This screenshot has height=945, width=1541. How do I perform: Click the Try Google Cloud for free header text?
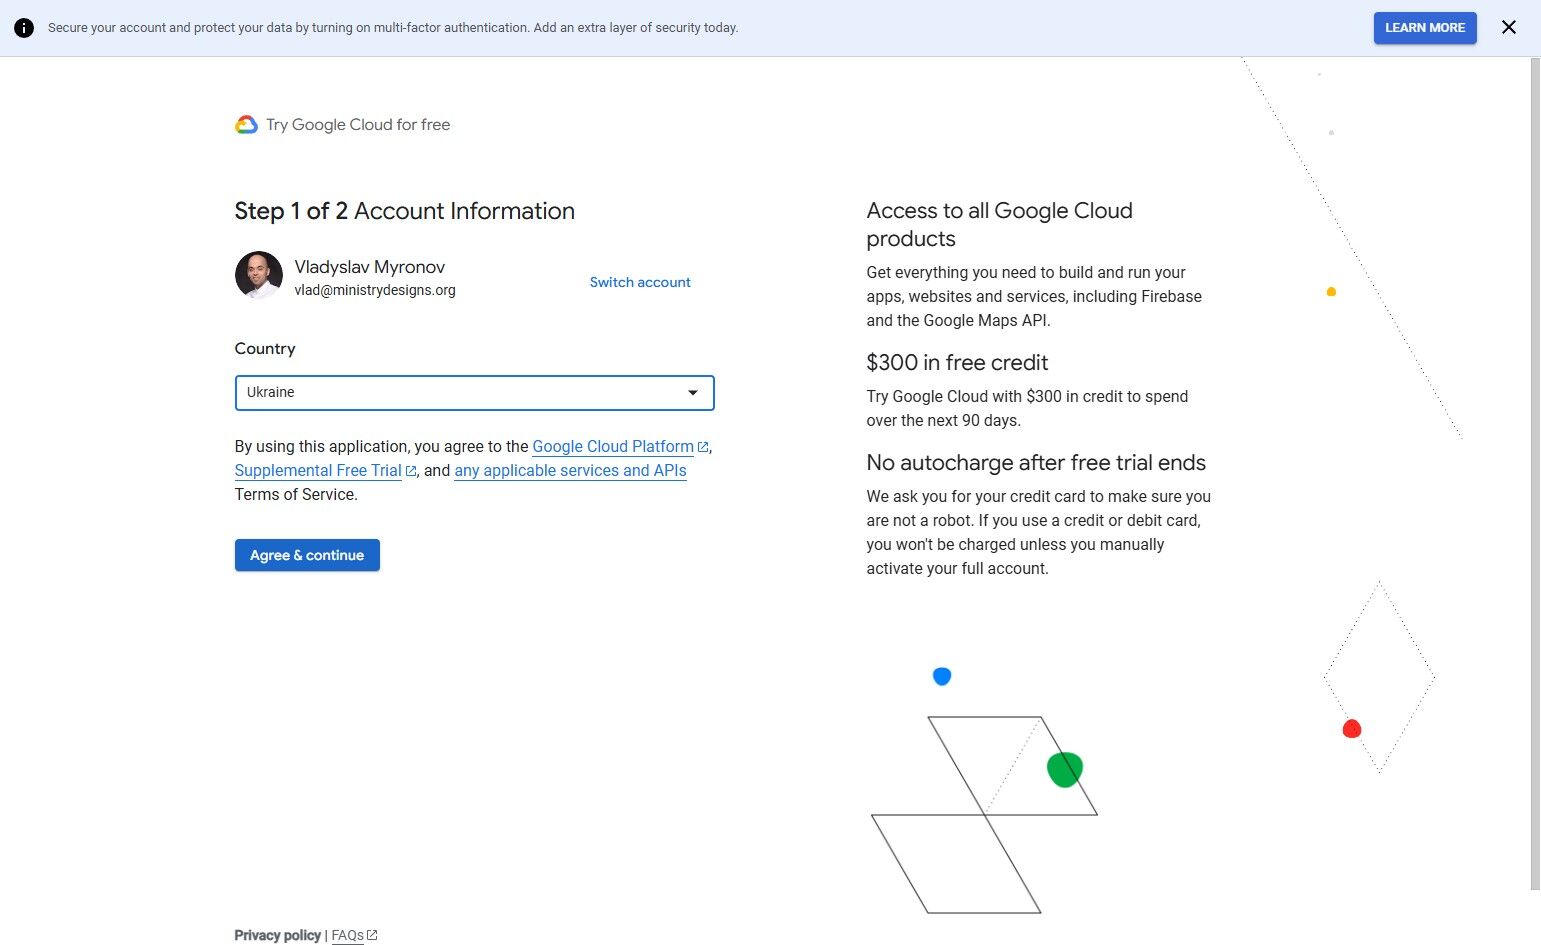pos(358,125)
